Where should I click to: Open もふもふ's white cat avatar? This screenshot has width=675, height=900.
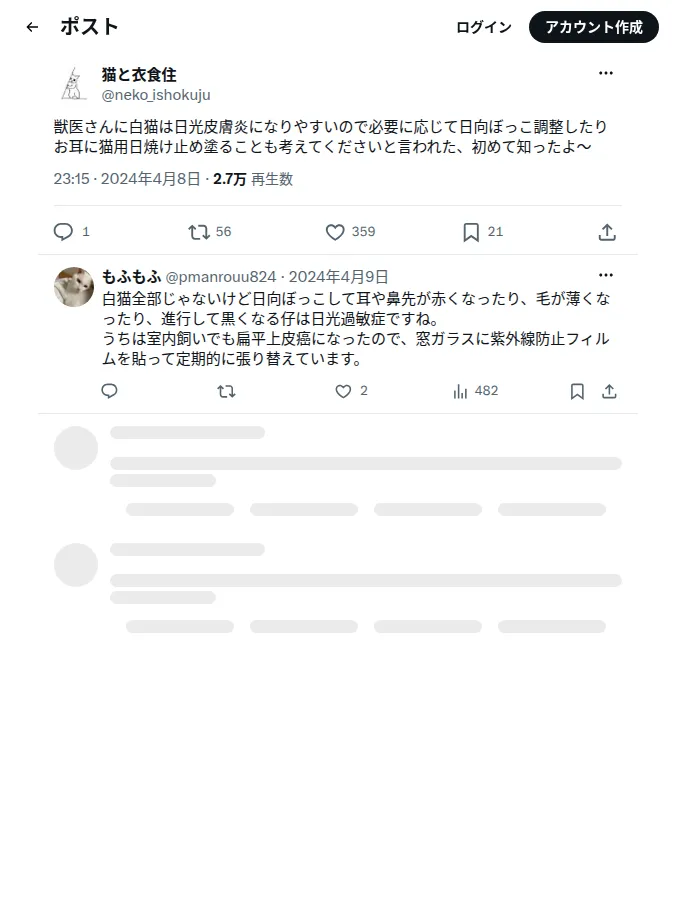(74, 286)
